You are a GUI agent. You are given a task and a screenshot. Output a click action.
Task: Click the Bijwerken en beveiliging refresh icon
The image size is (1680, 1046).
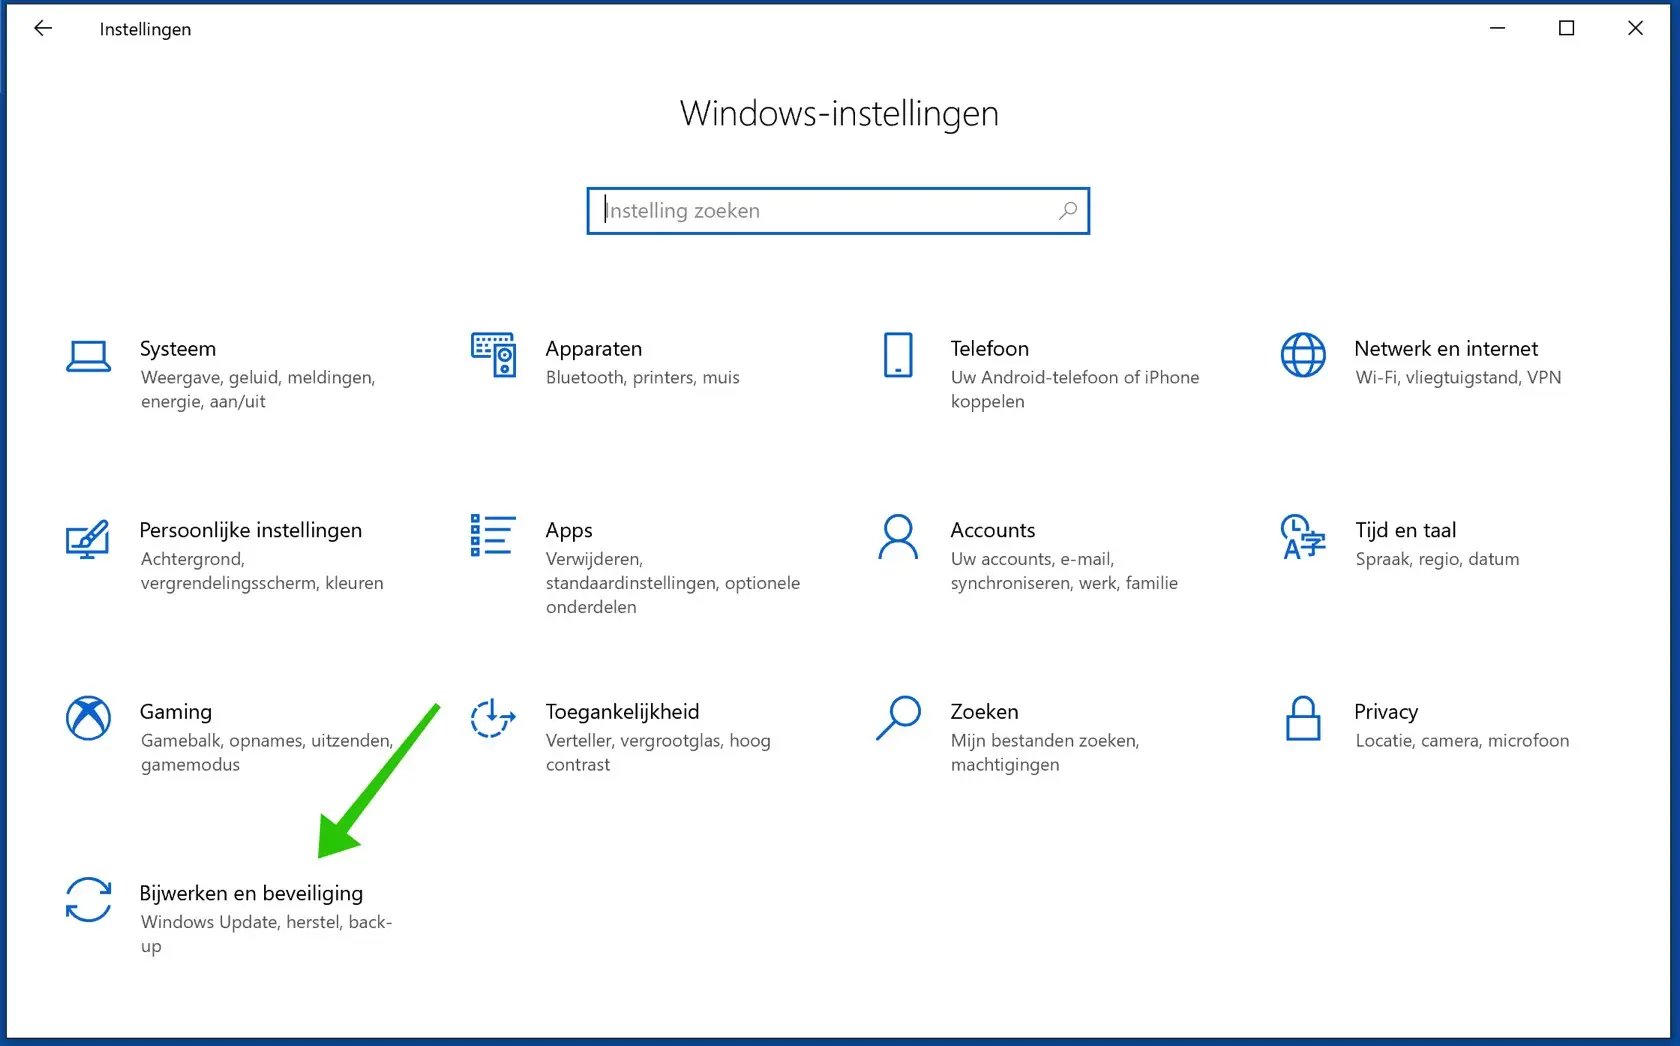(88, 899)
